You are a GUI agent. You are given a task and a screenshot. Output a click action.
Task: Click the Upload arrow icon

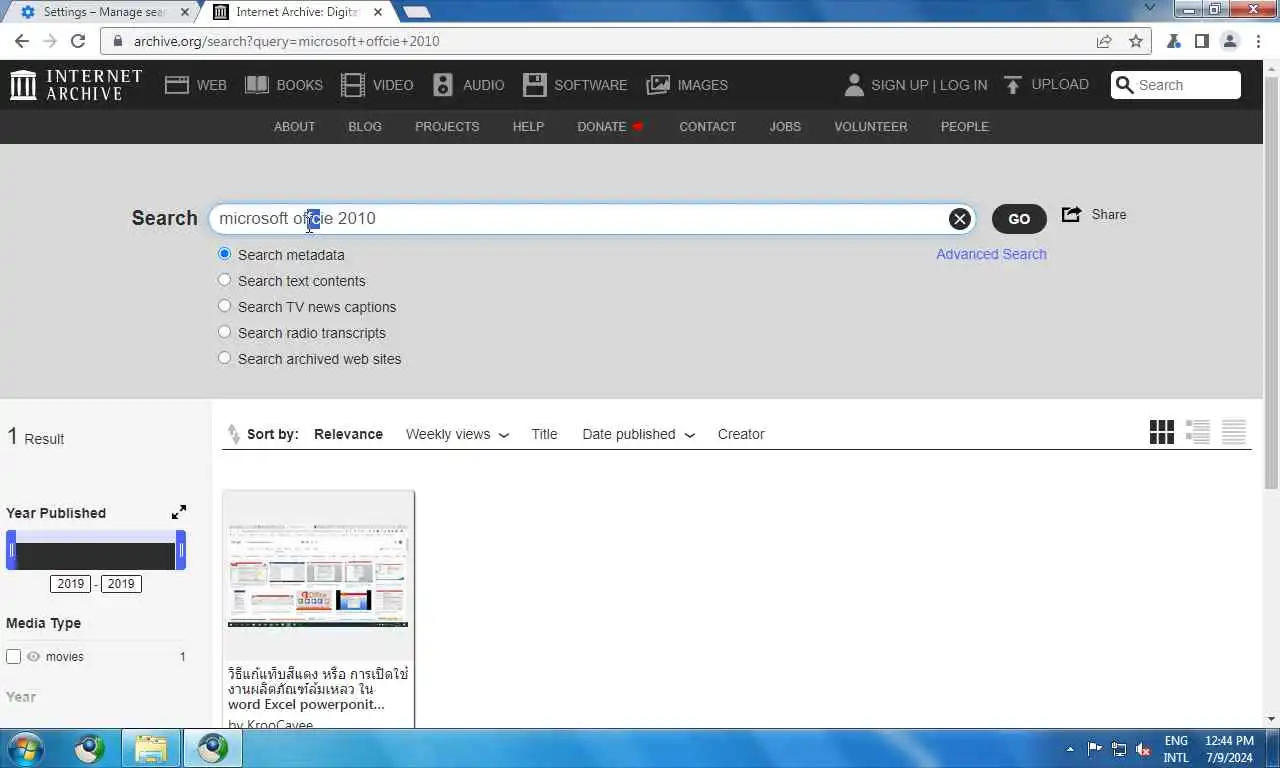1013,85
